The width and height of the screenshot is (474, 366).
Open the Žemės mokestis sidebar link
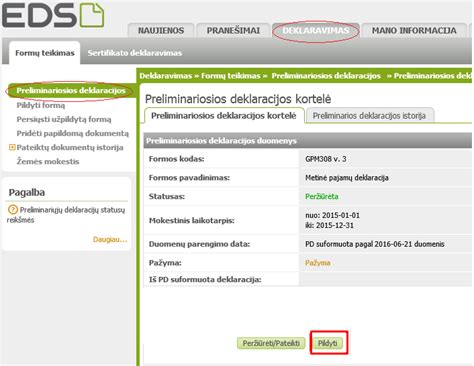point(48,161)
